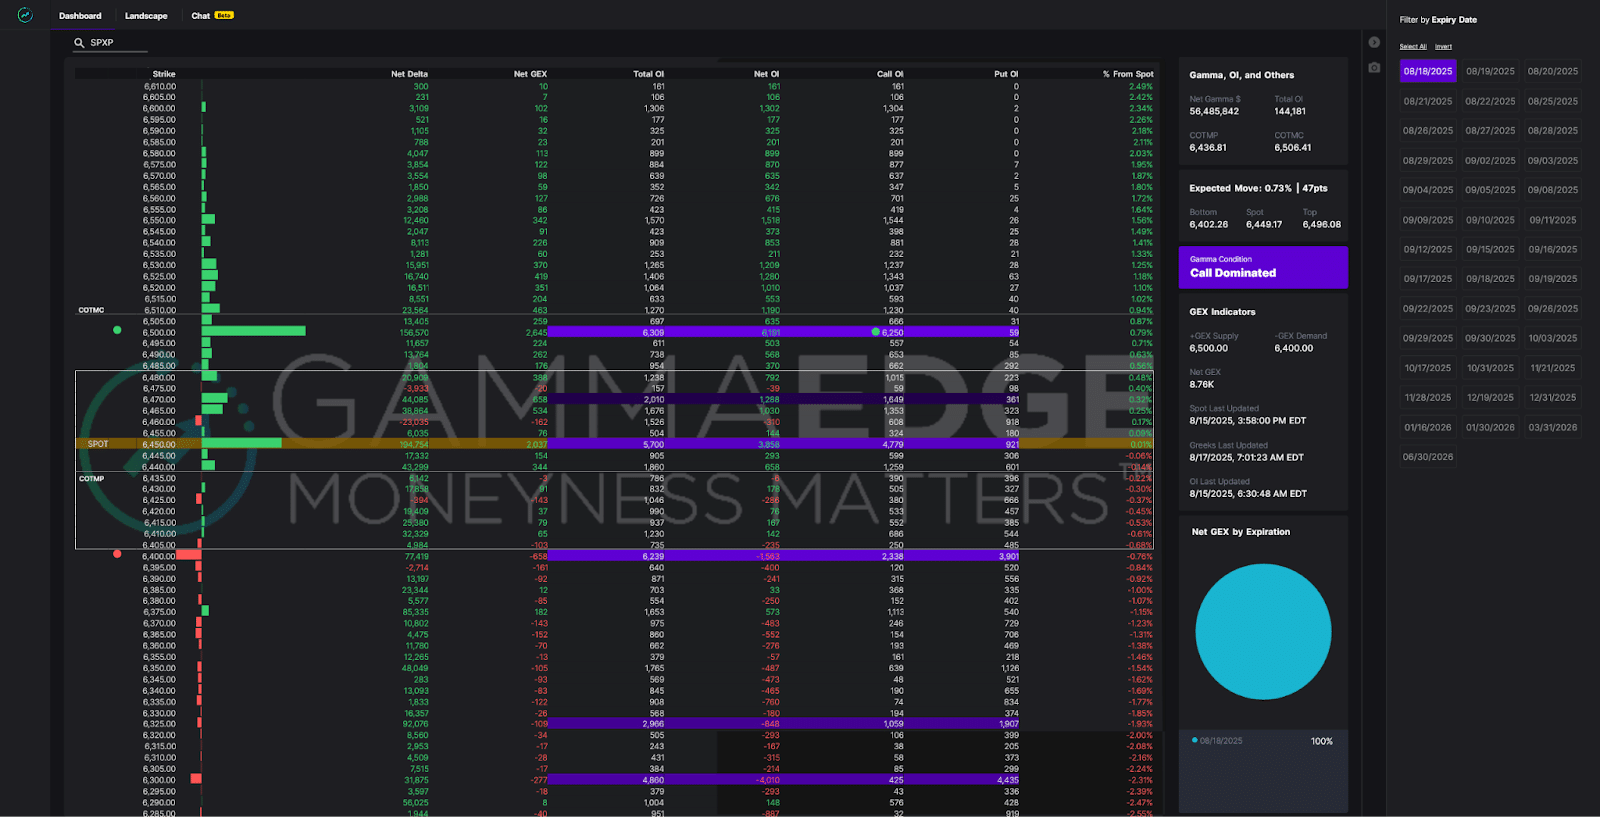The height and width of the screenshot is (817, 1600).
Task: Click the green dot in the 6,250 Call OI cell
Action: [875, 332]
